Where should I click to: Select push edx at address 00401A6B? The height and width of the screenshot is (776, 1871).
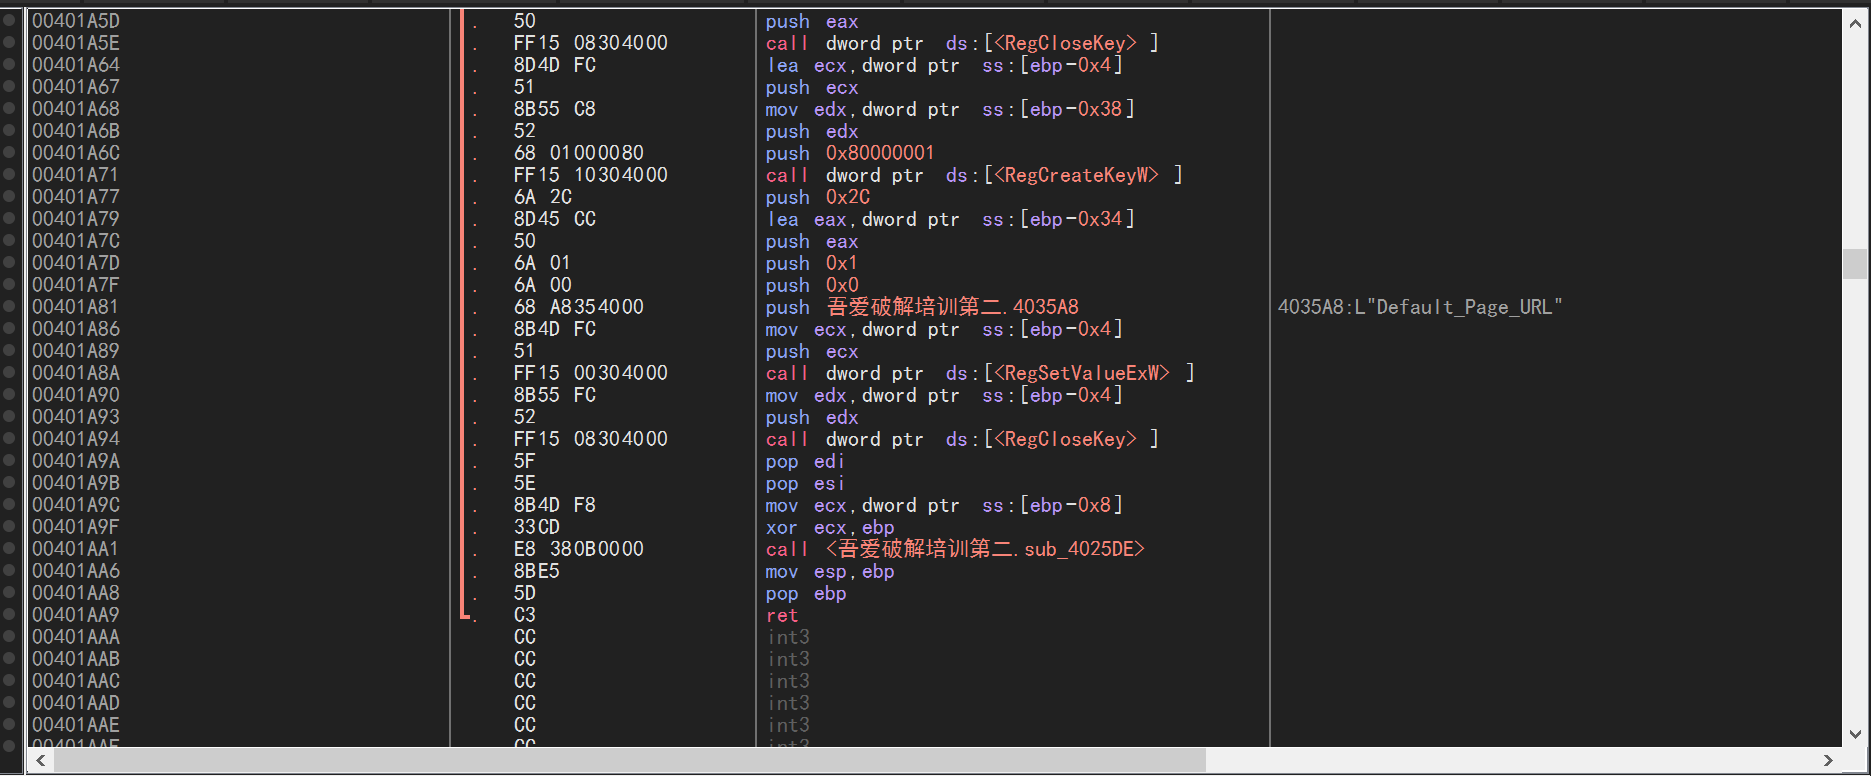point(812,131)
